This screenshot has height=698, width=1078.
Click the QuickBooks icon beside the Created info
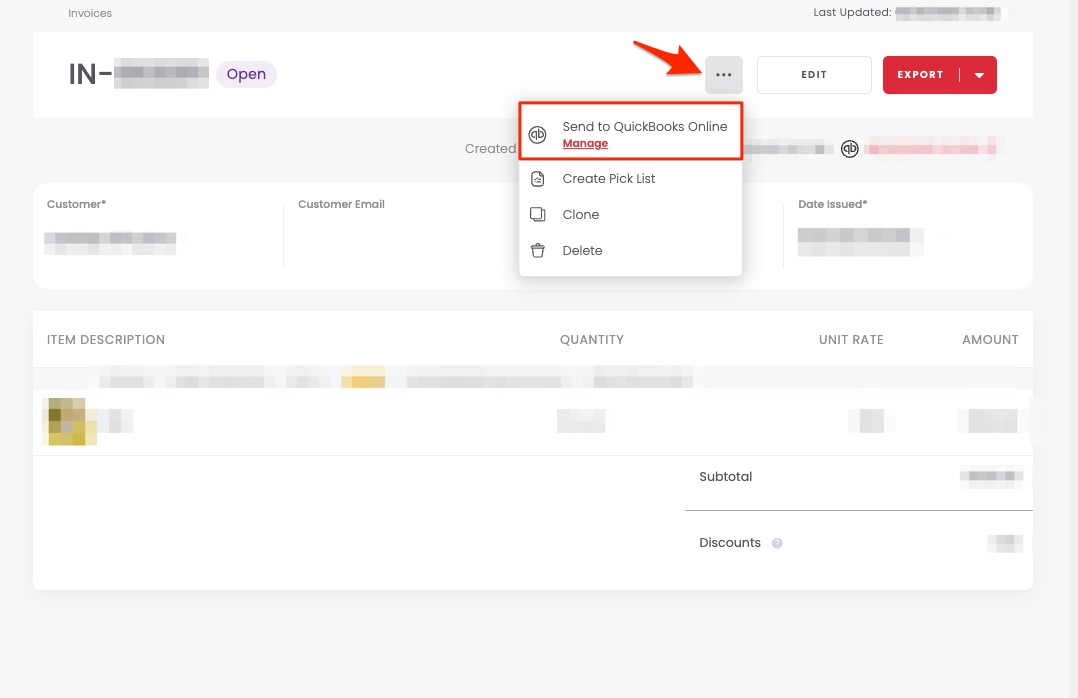[x=850, y=149]
